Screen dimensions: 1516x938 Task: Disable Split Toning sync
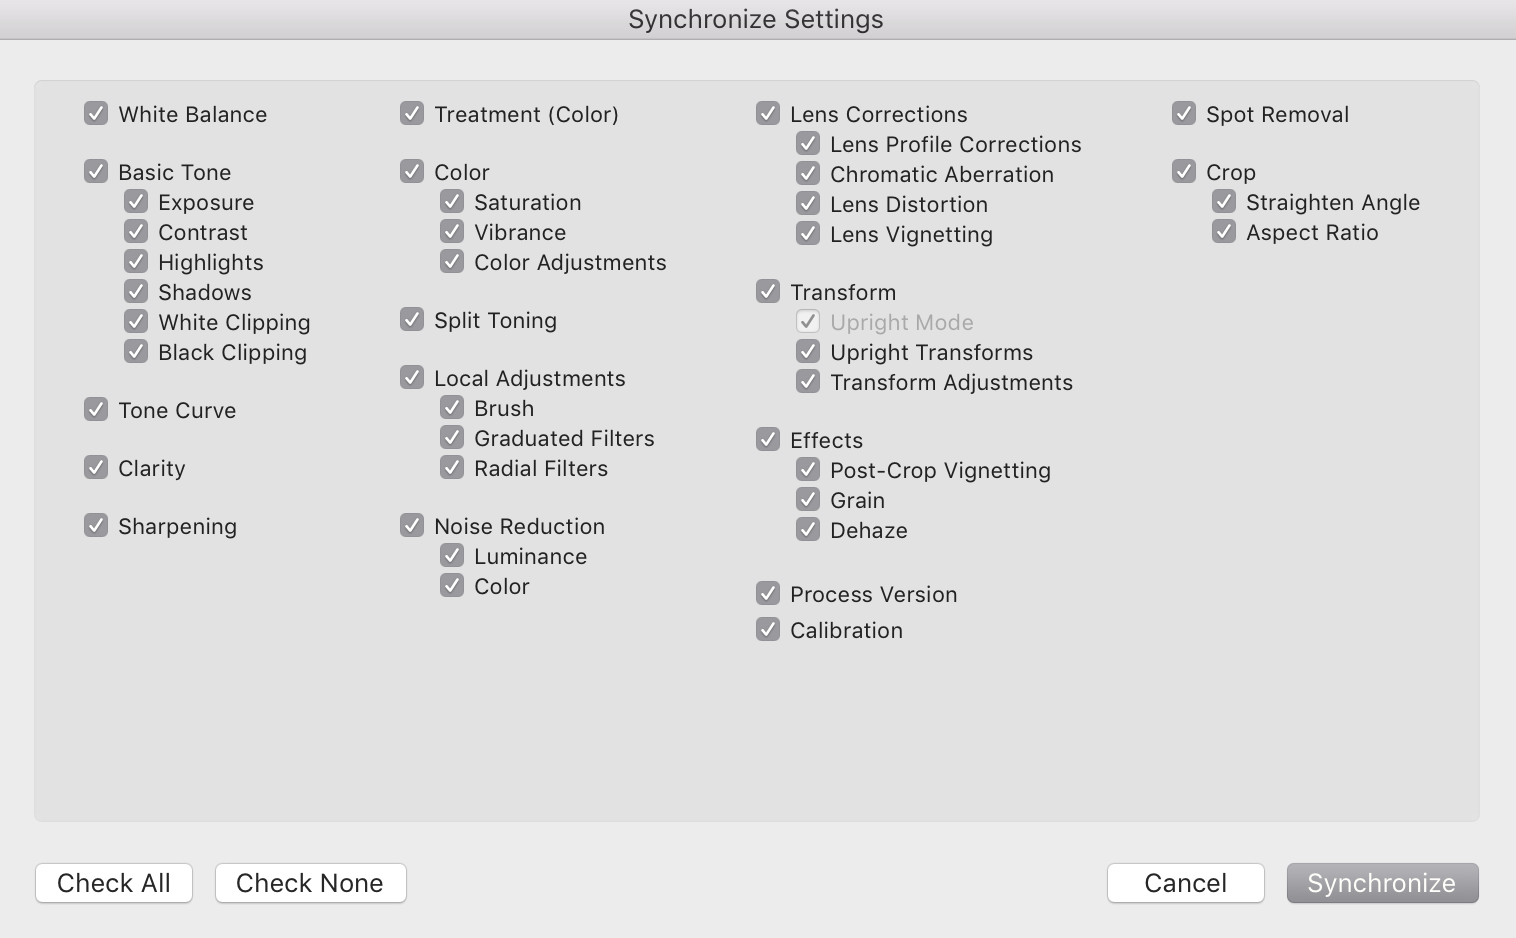(412, 319)
